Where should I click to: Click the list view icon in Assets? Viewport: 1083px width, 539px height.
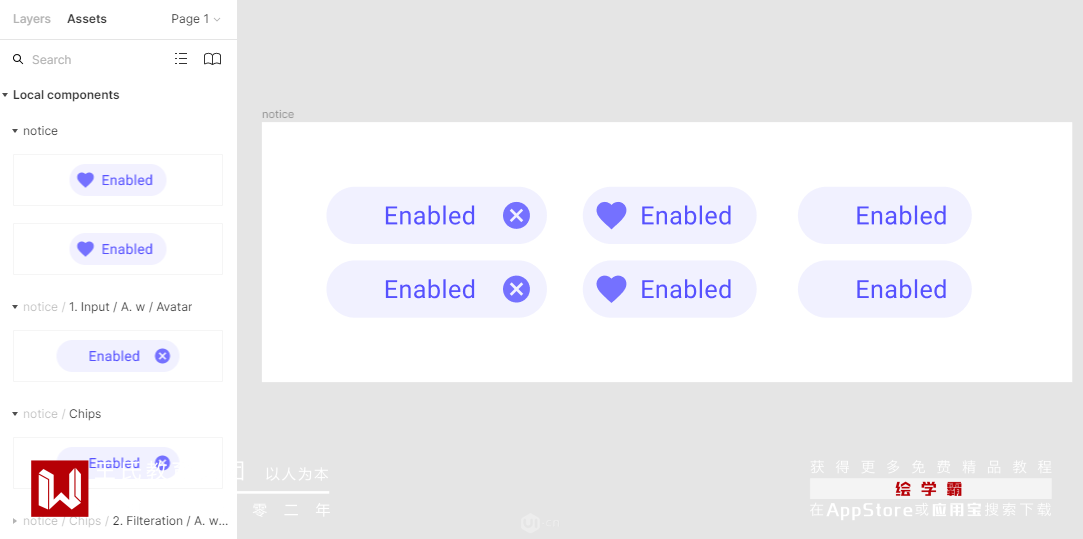point(181,59)
